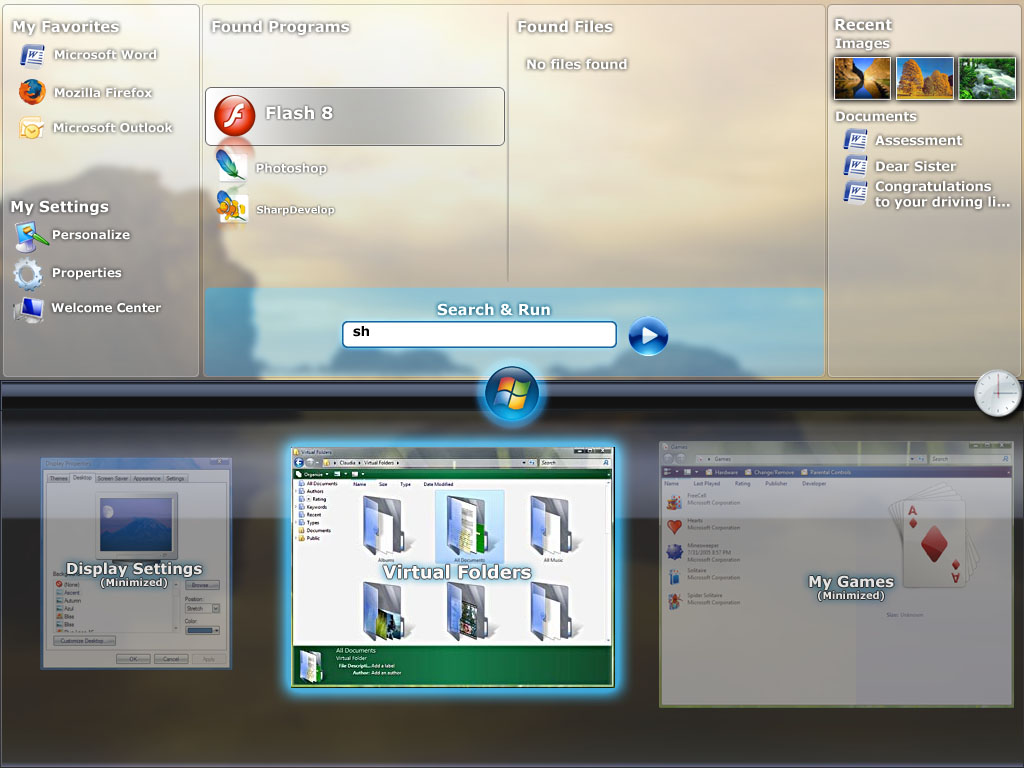This screenshot has width=1024, height=768.
Task: Sort Virtual Folders by Name column
Action: pos(359,485)
